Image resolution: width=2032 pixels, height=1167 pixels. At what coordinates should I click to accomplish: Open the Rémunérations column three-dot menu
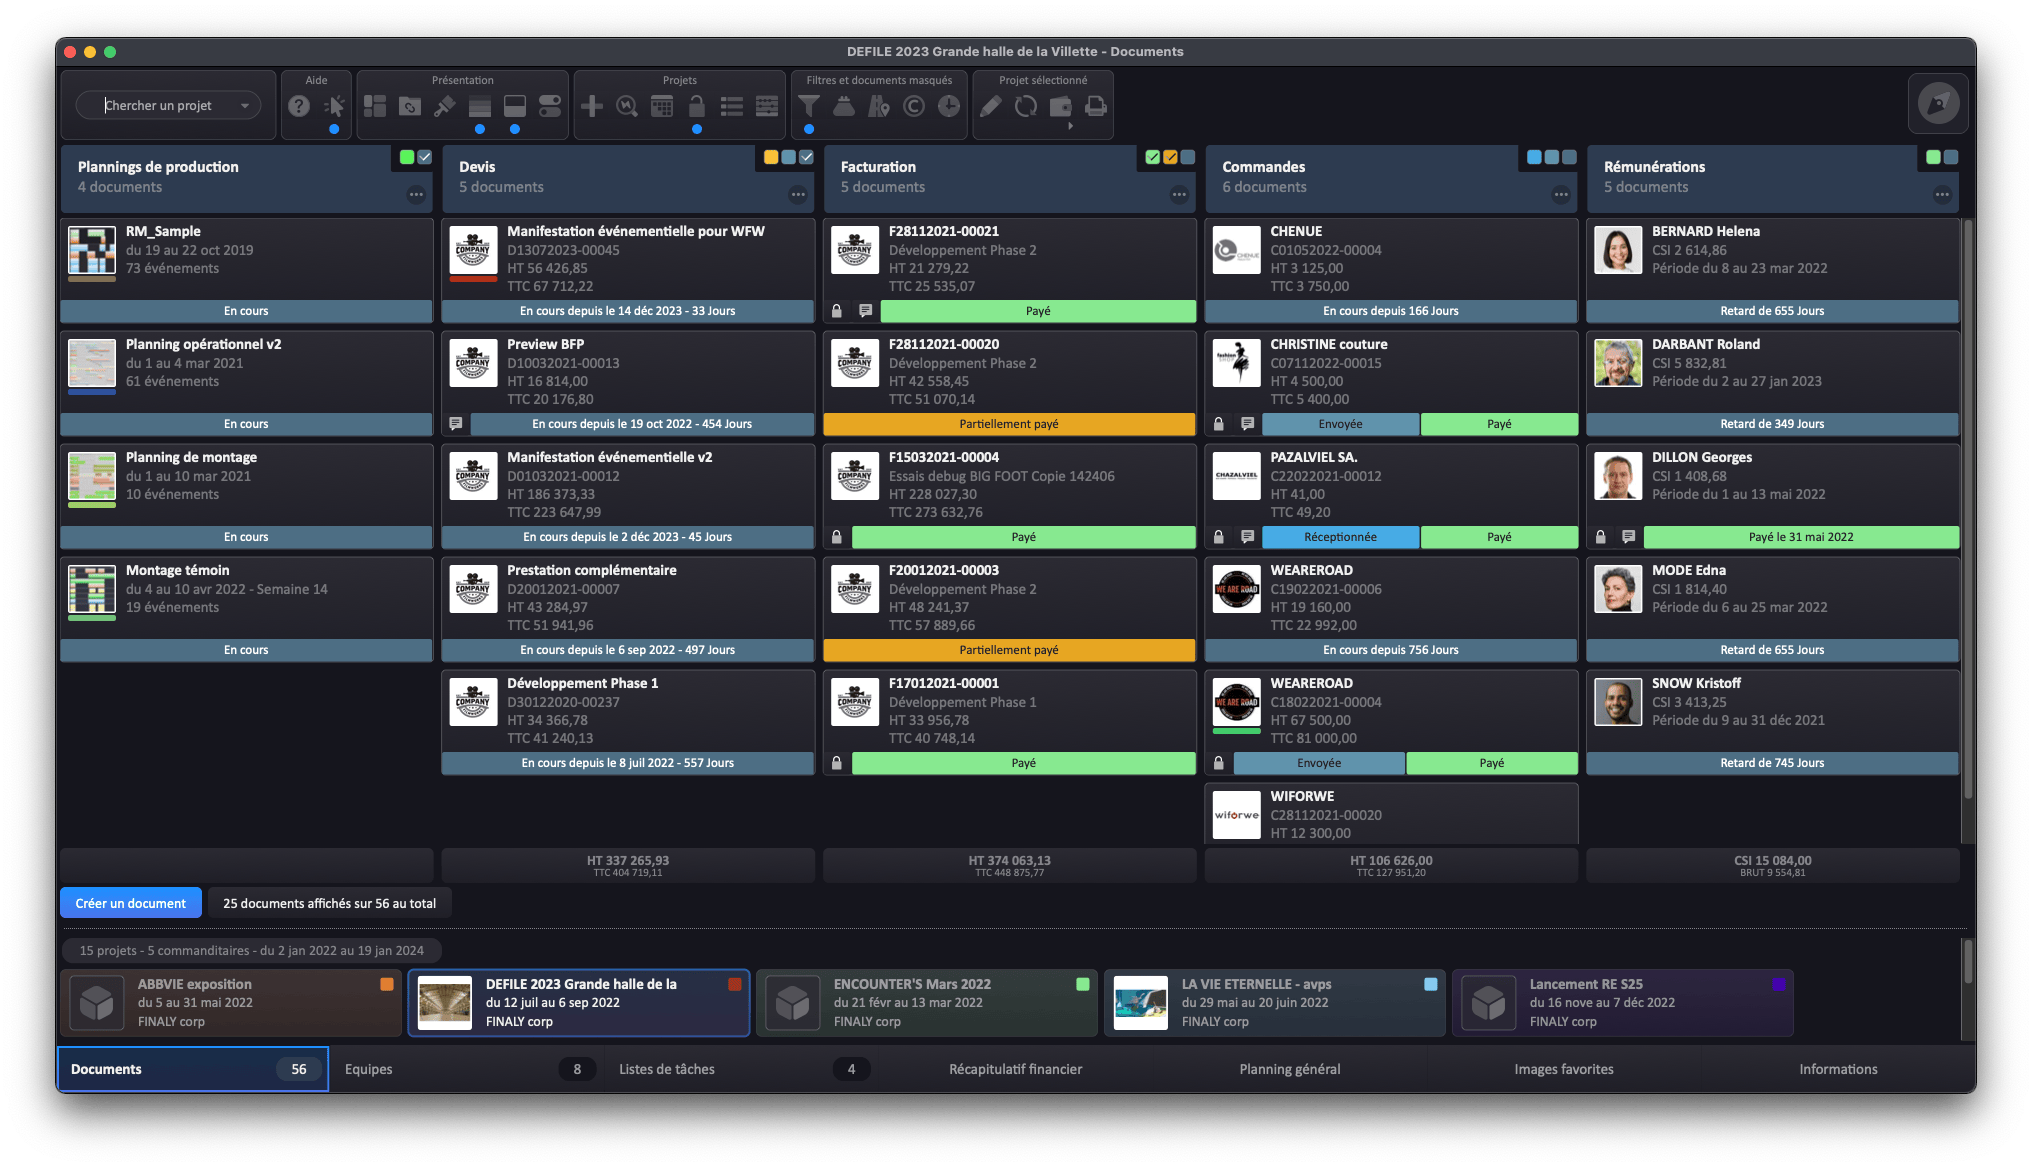(1942, 195)
